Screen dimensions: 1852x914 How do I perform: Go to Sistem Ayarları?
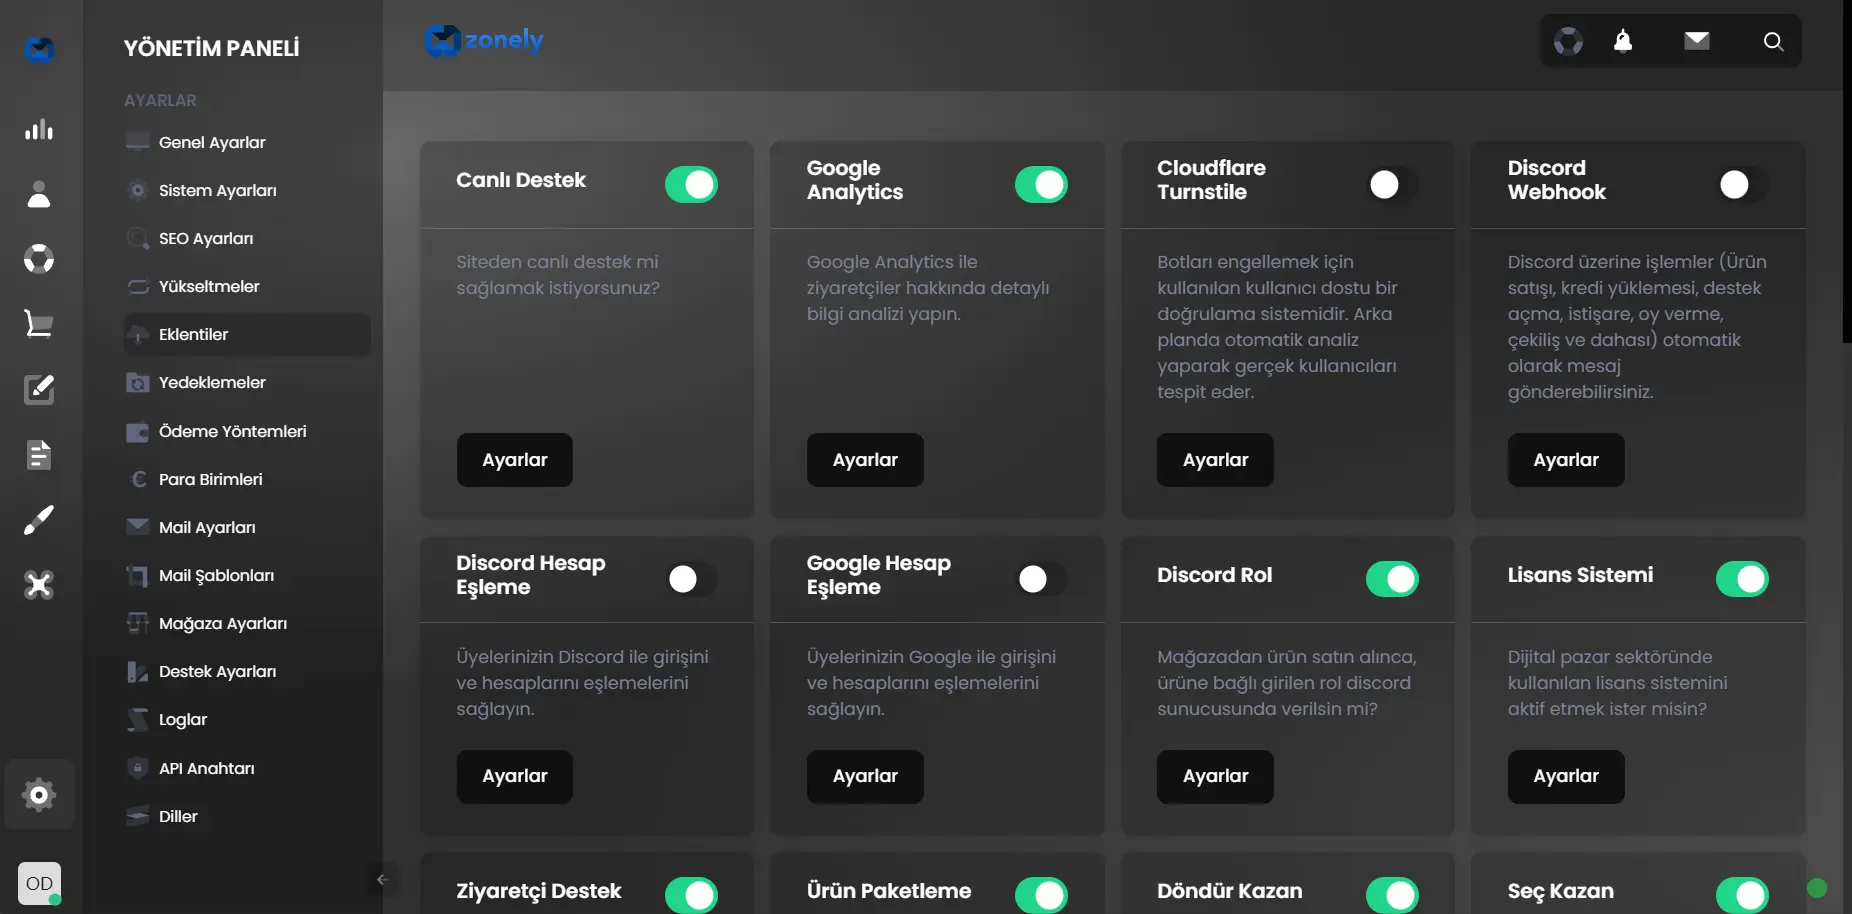click(247, 190)
